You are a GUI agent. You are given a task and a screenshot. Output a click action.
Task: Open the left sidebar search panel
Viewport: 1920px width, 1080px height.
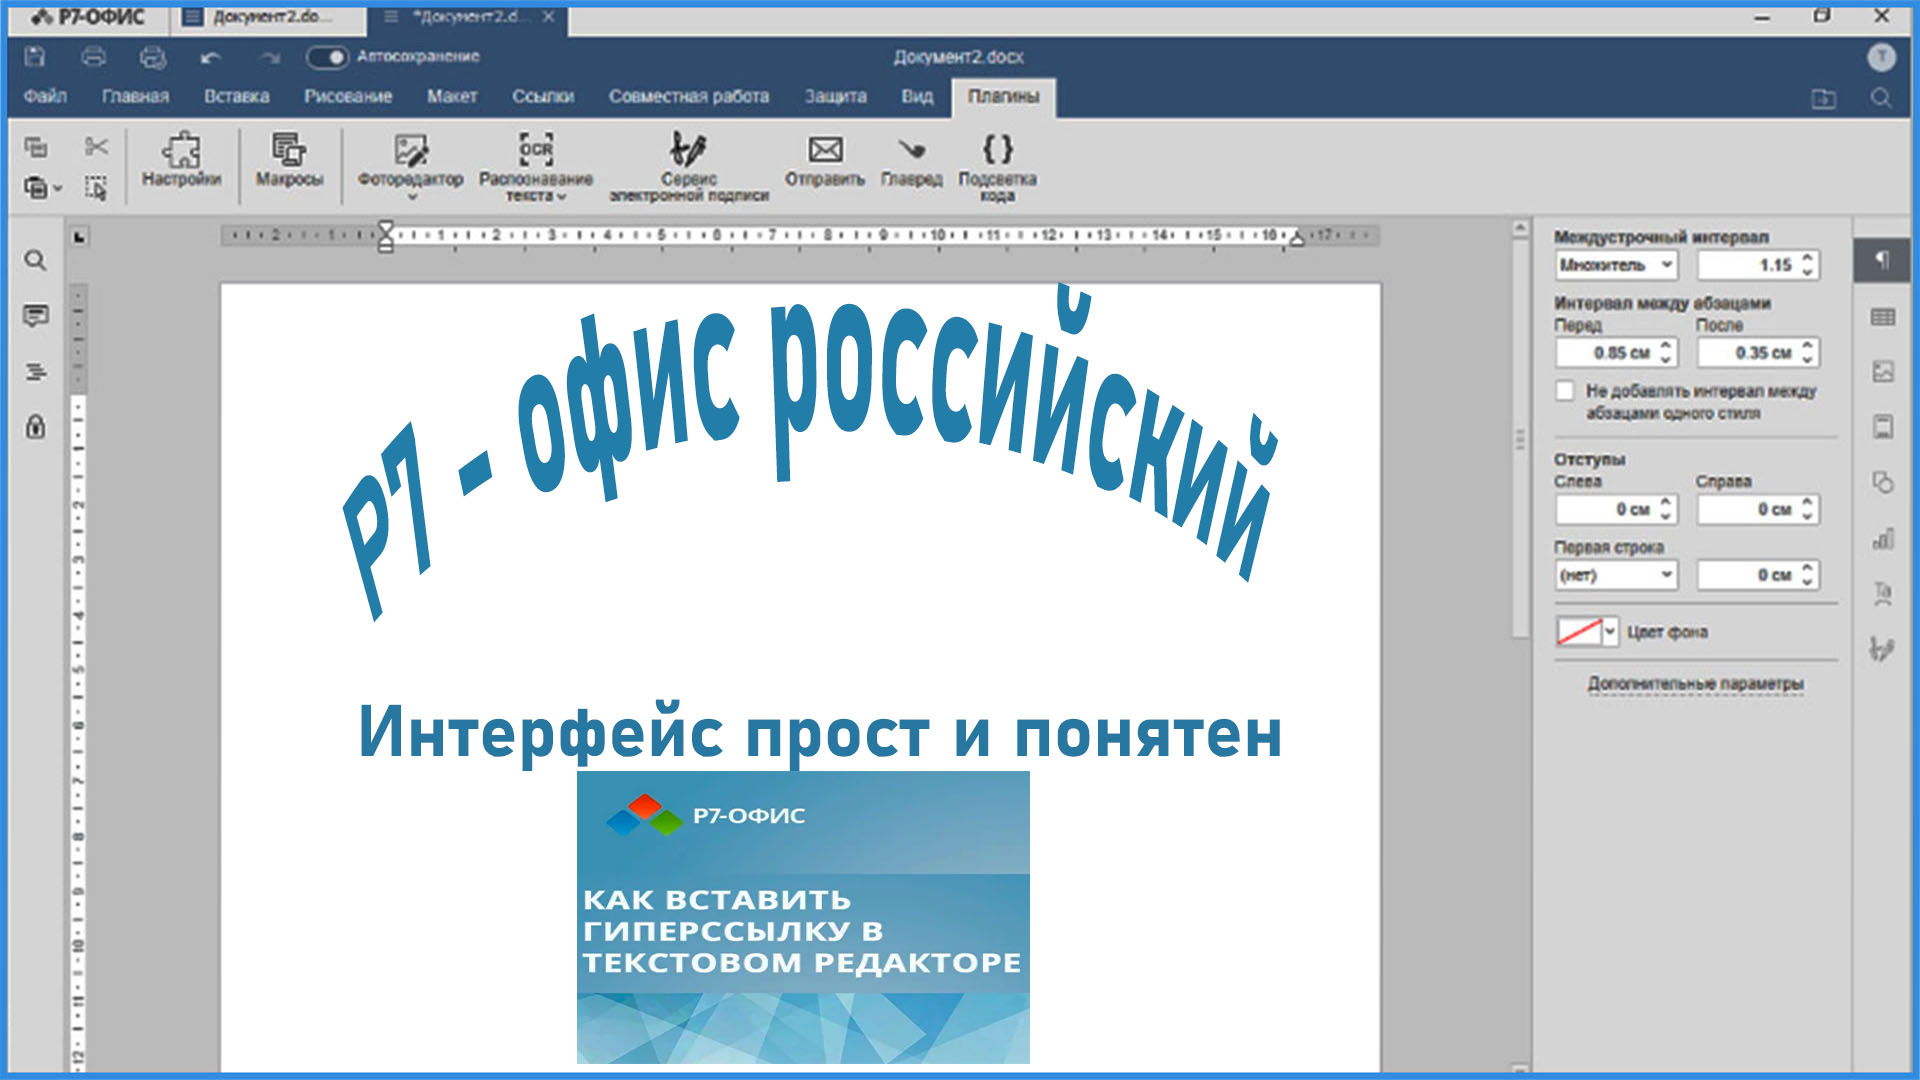[x=35, y=261]
